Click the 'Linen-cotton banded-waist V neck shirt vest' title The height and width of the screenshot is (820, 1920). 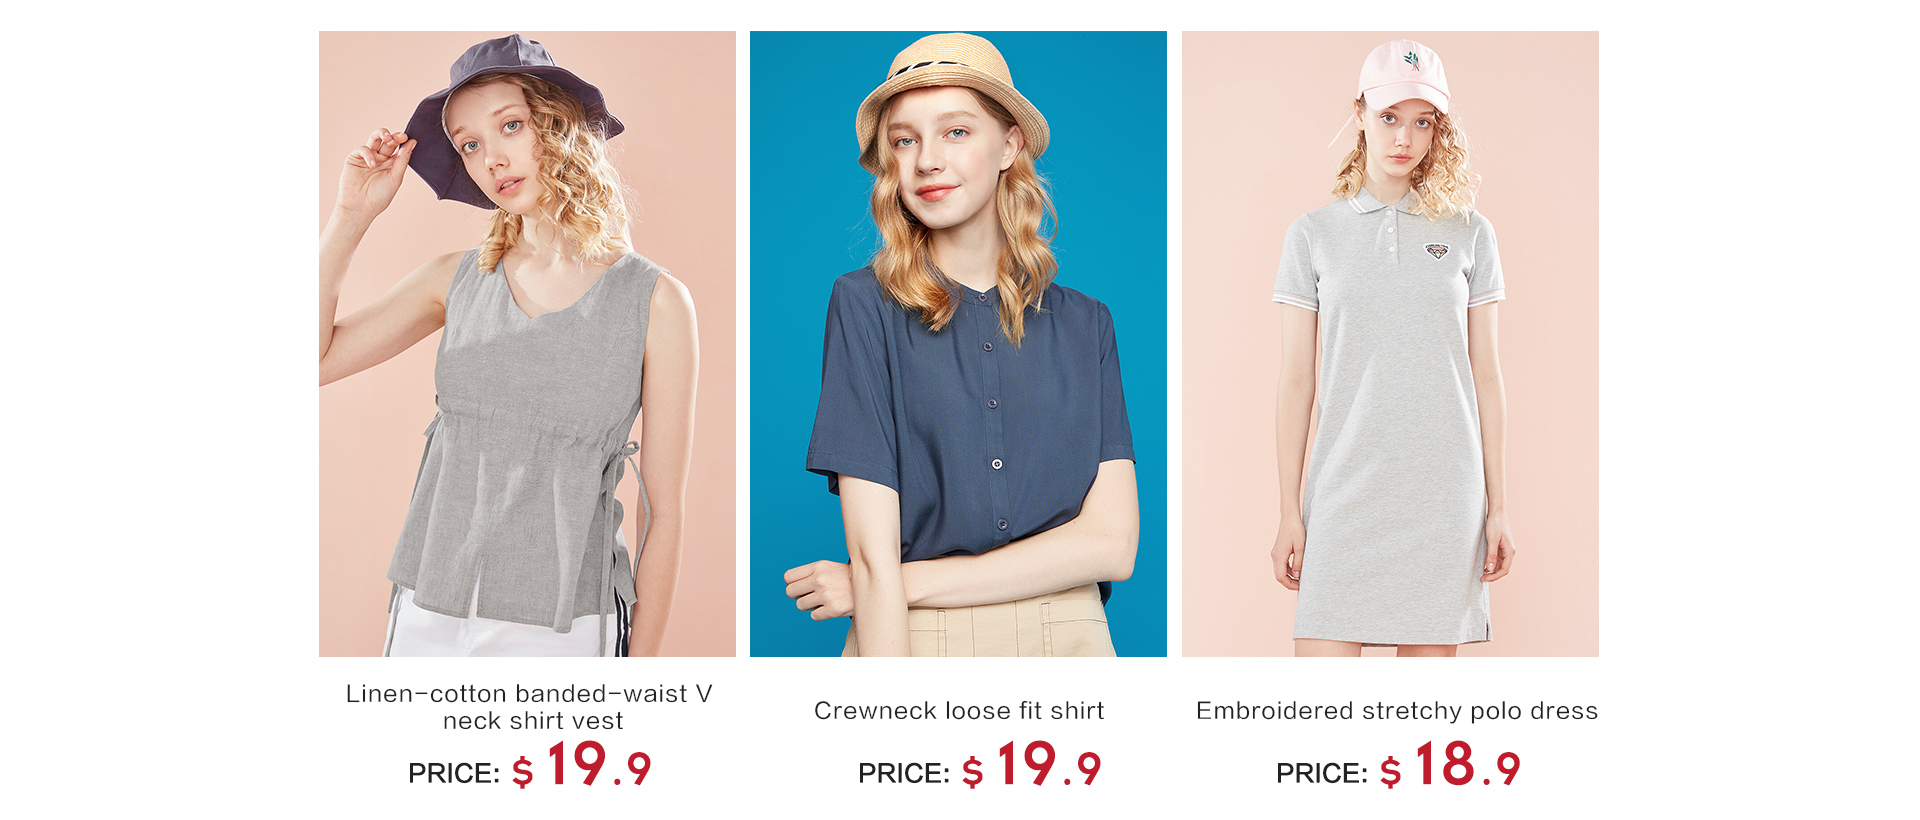click(529, 707)
